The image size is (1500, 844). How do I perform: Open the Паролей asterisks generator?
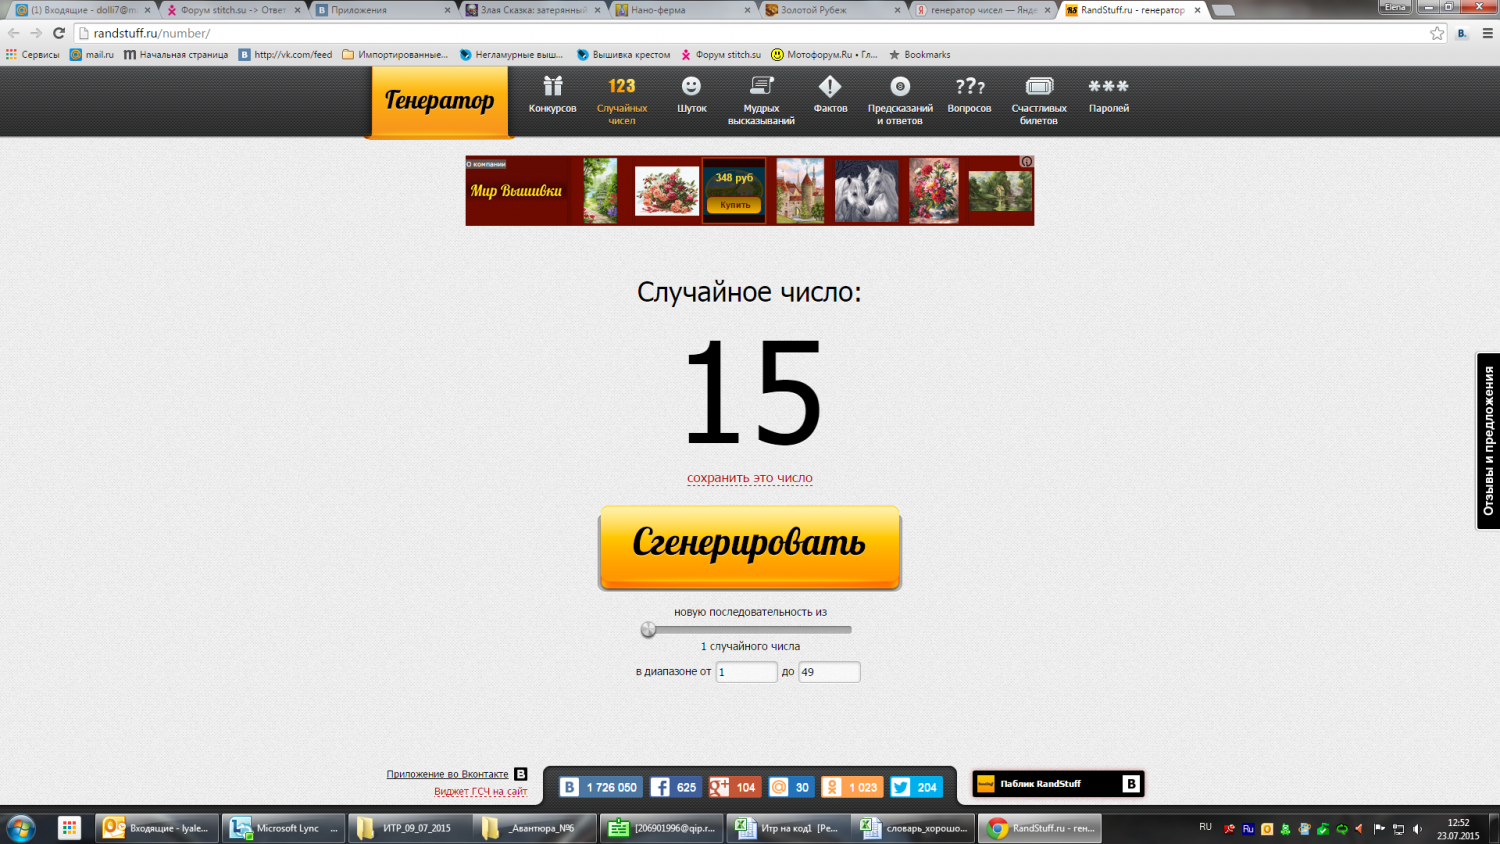[x=1108, y=88]
